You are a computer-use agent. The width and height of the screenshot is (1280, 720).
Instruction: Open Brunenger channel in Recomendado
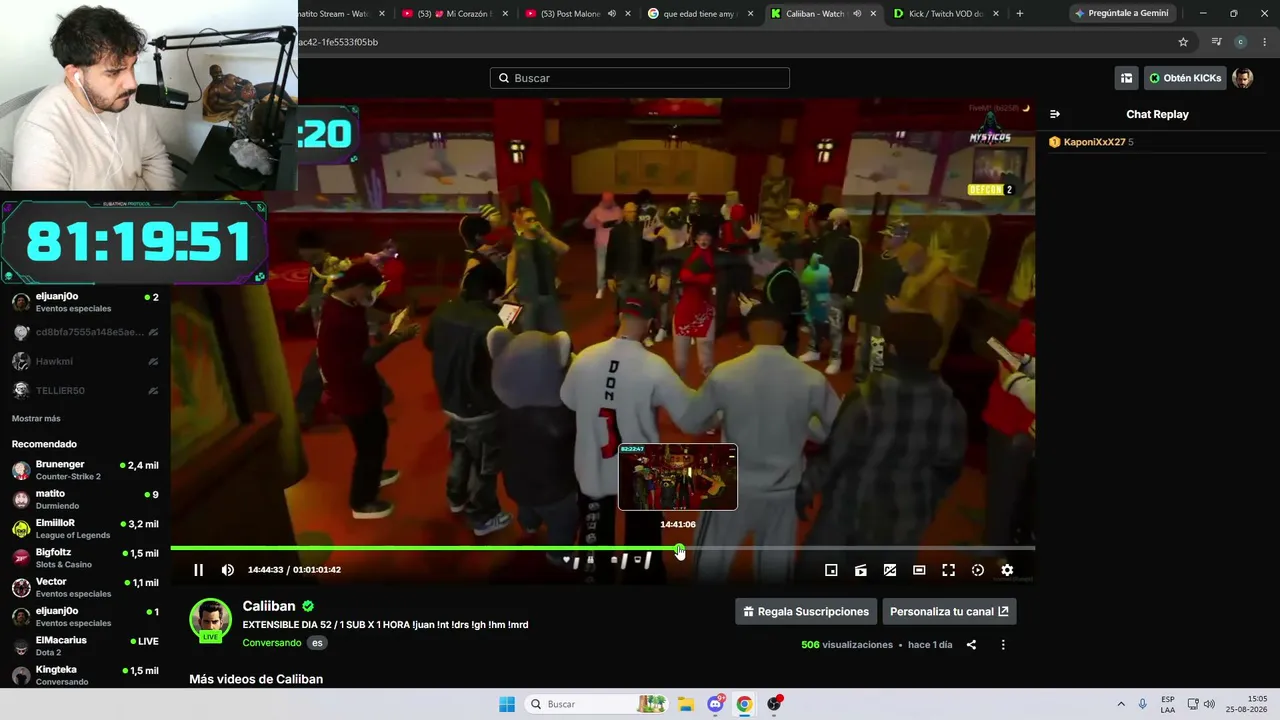tap(85, 470)
